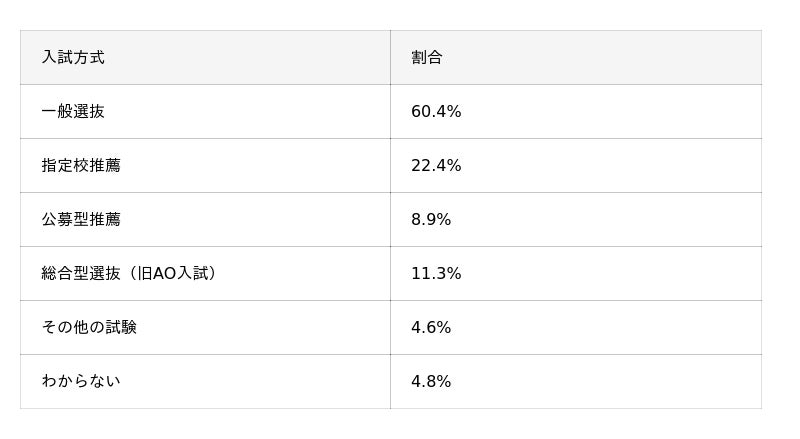
Task: Click the 割合 column header
Action: (427, 58)
